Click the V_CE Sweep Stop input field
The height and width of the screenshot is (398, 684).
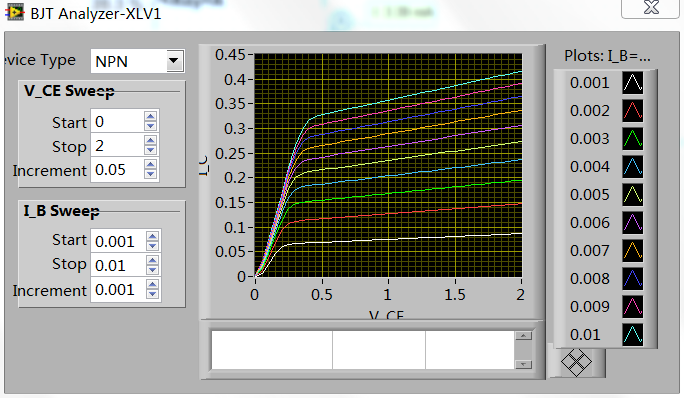(117, 145)
